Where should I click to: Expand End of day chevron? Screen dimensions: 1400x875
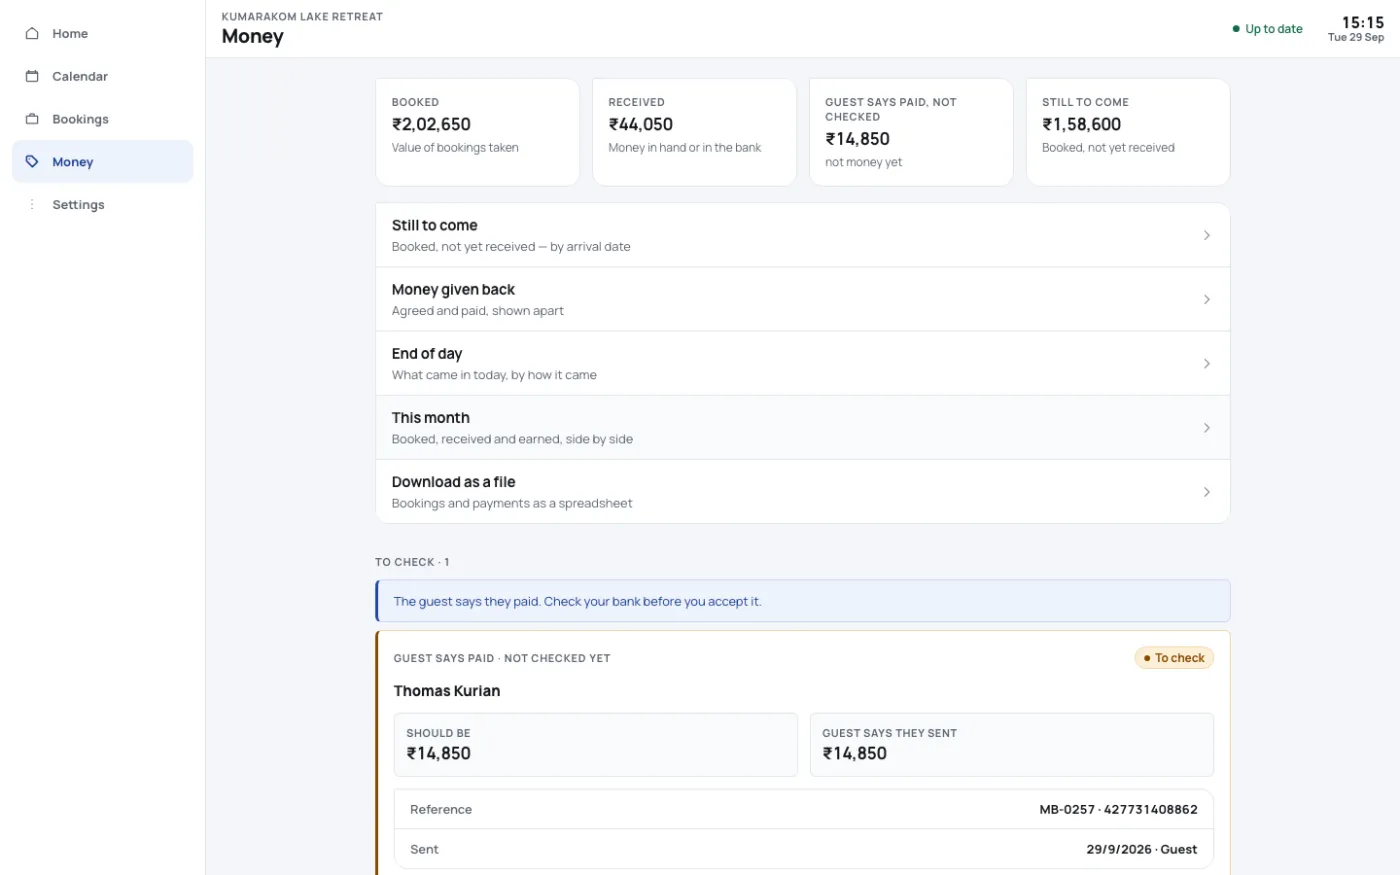tap(1207, 363)
